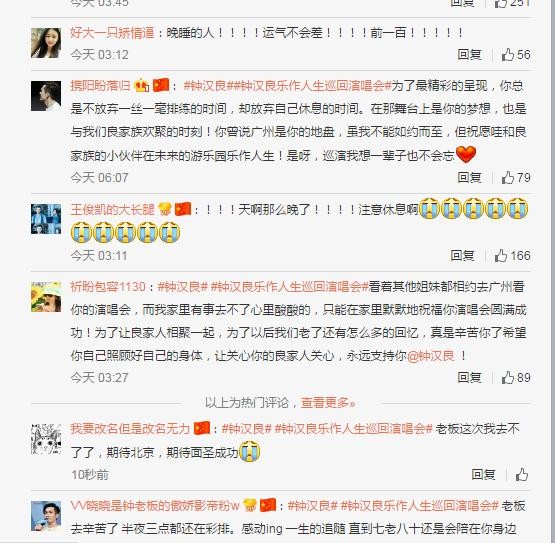Open the 携阳盼落归 profile picture

point(46,96)
